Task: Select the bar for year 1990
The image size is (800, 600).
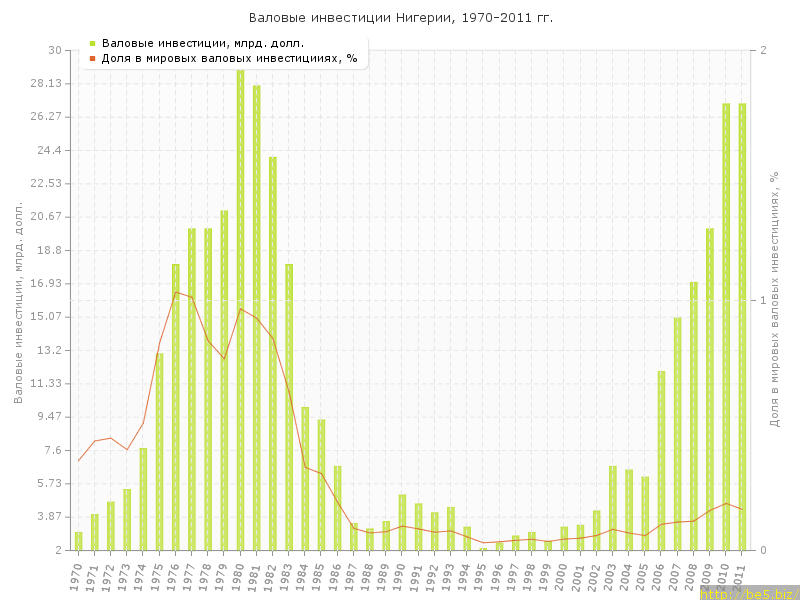Action: (x=402, y=522)
